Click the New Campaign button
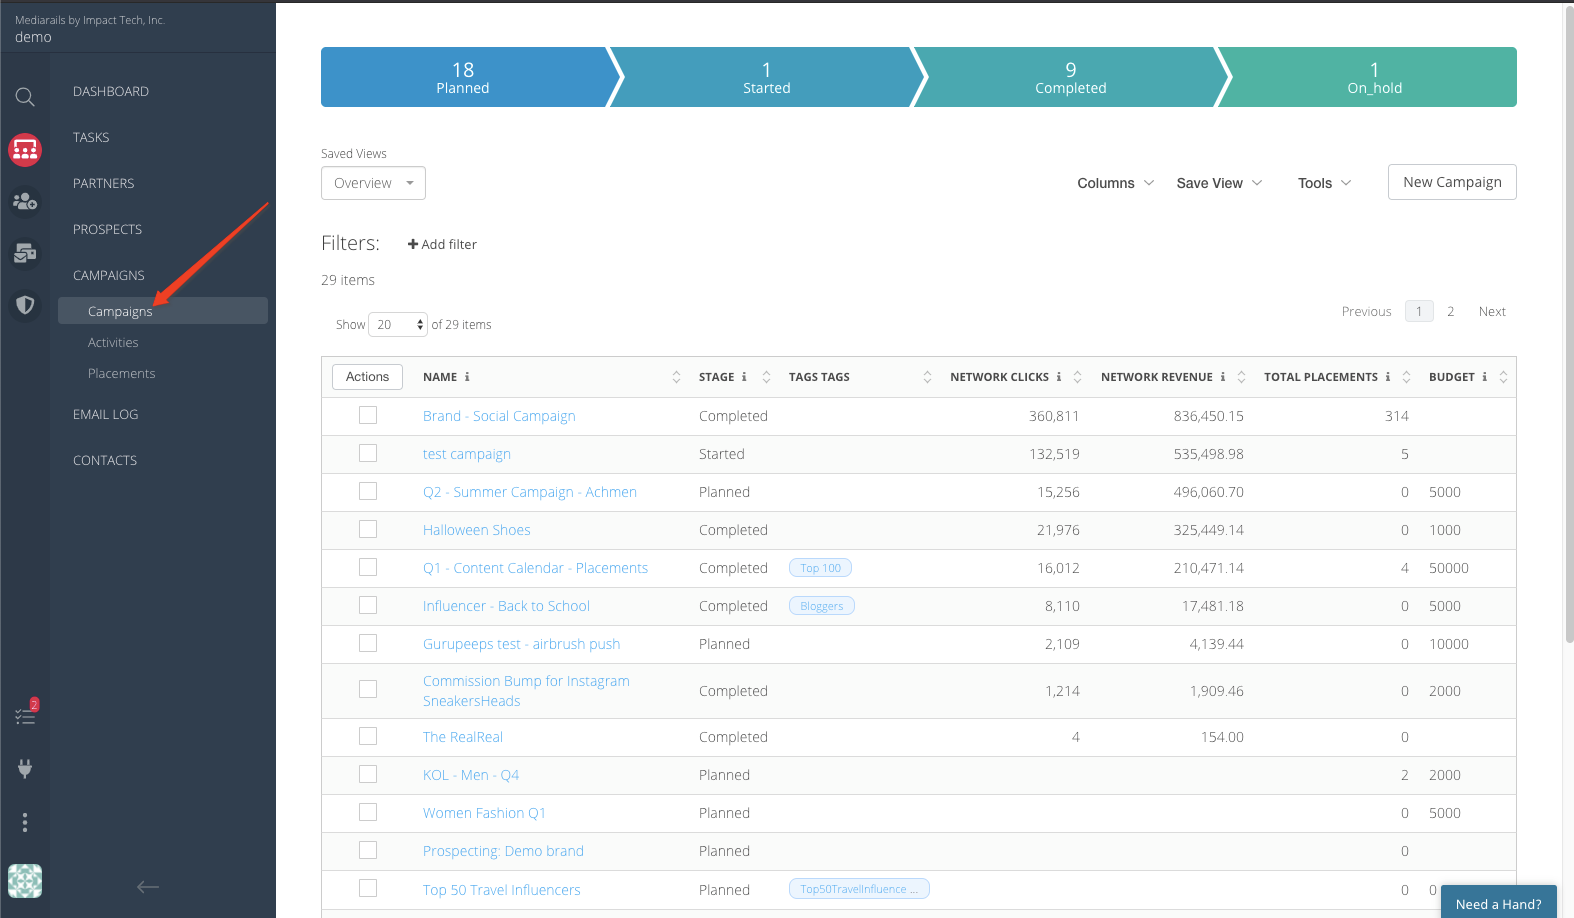The image size is (1574, 918). pyautogui.click(x=1451, y=182)
